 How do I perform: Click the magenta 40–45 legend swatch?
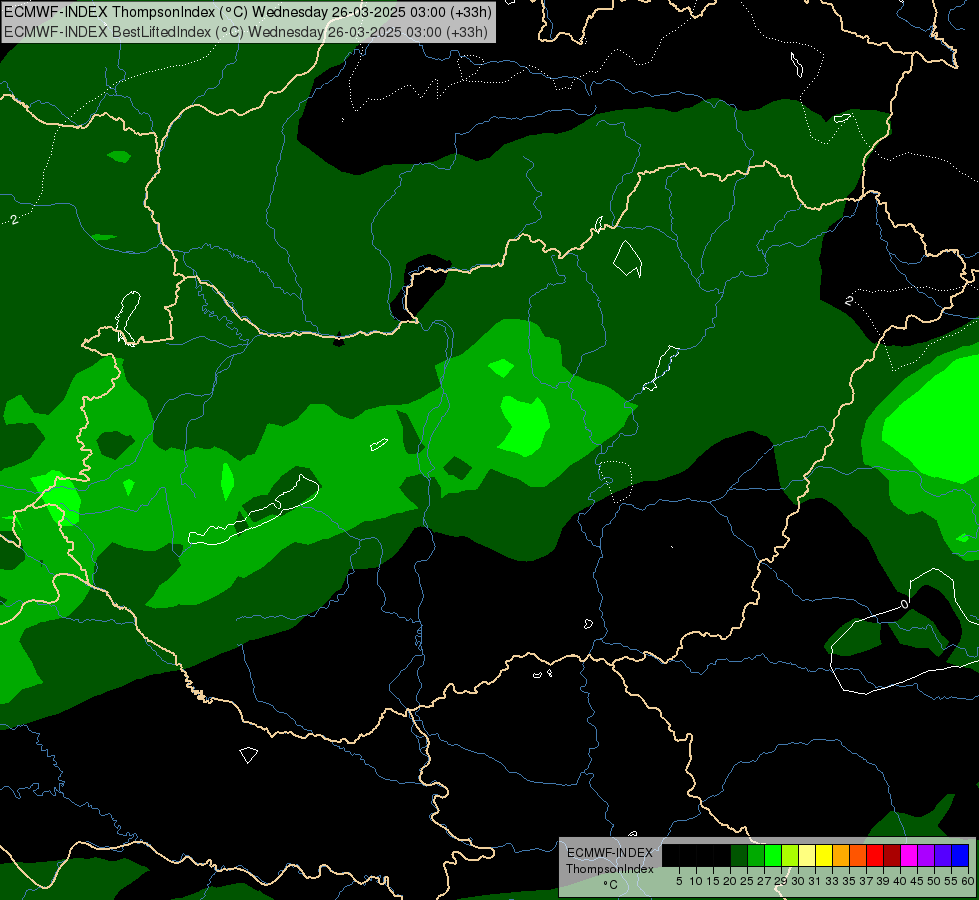click(909, 855)
